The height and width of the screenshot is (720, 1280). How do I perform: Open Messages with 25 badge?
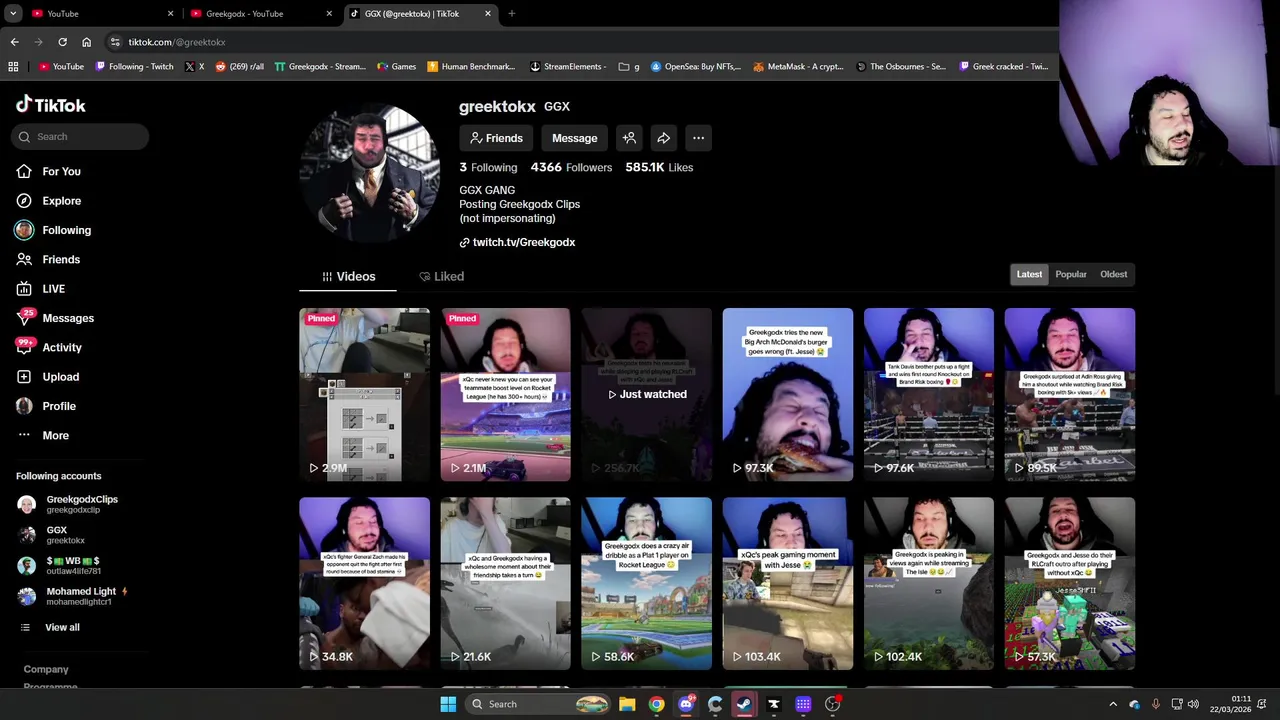[x=56, y=318]
